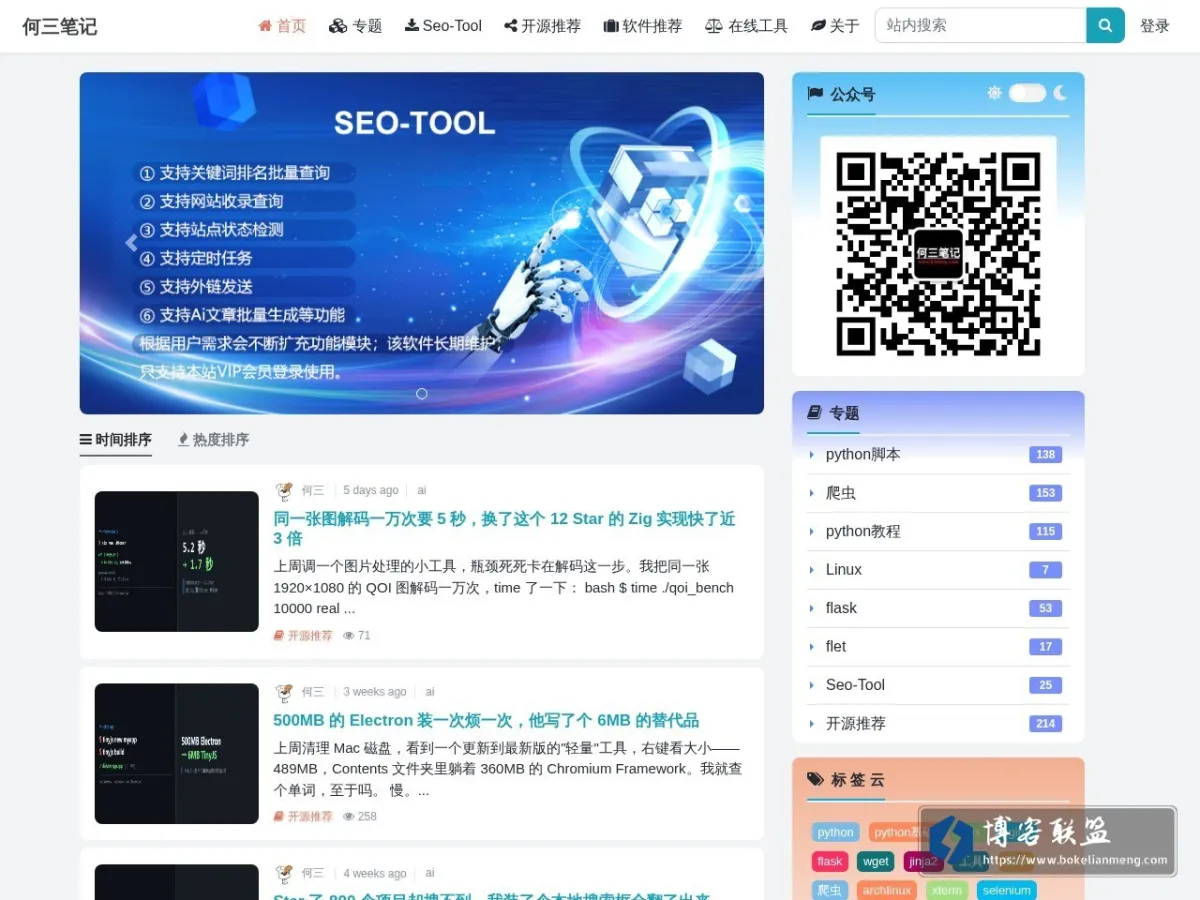Click the 何三笔记 site logo

(59, 26)
